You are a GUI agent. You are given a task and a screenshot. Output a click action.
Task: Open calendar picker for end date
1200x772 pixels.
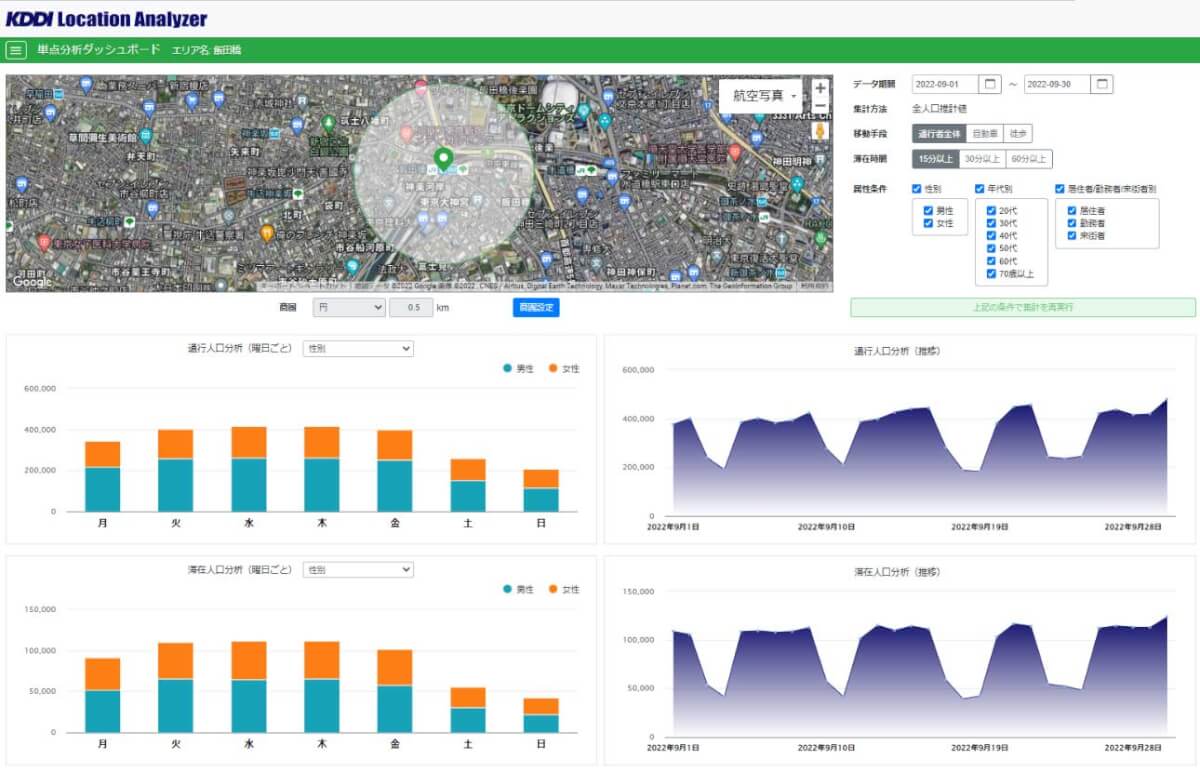(1101, 84)
